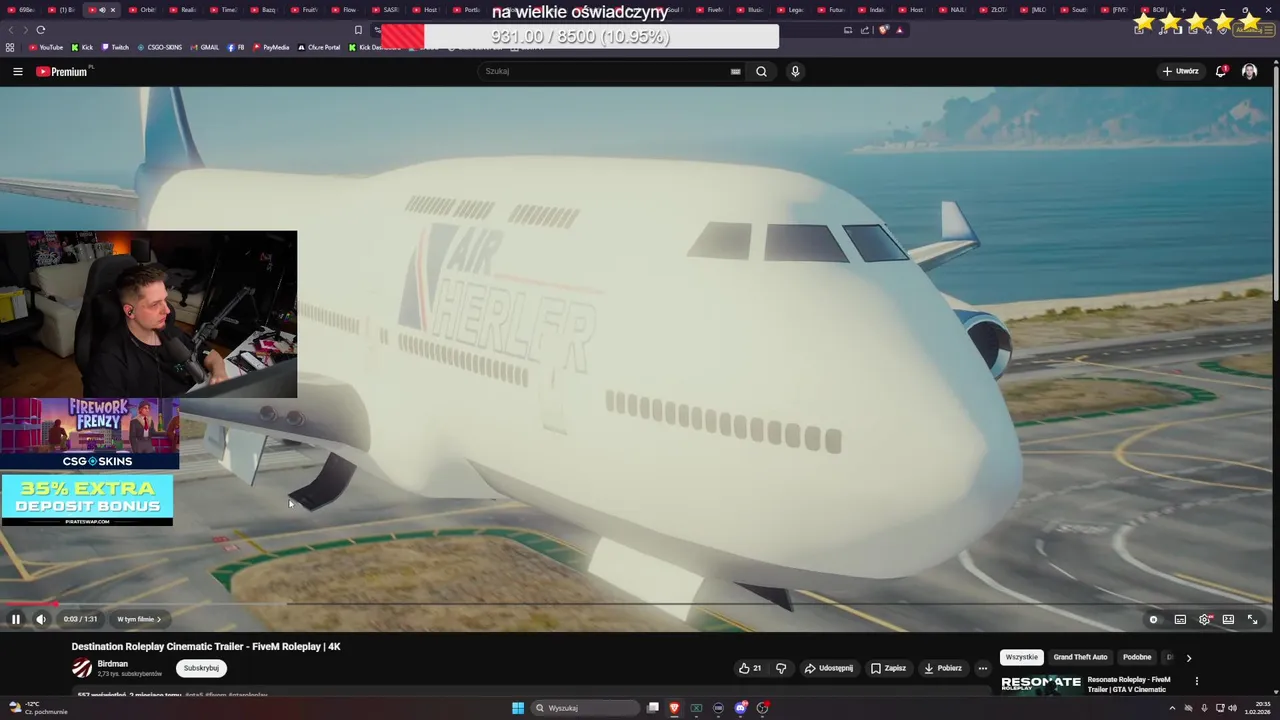The image size is (1280, 720).
Task: Dislike the video with thumbs down
Action: tap(781, 668)
